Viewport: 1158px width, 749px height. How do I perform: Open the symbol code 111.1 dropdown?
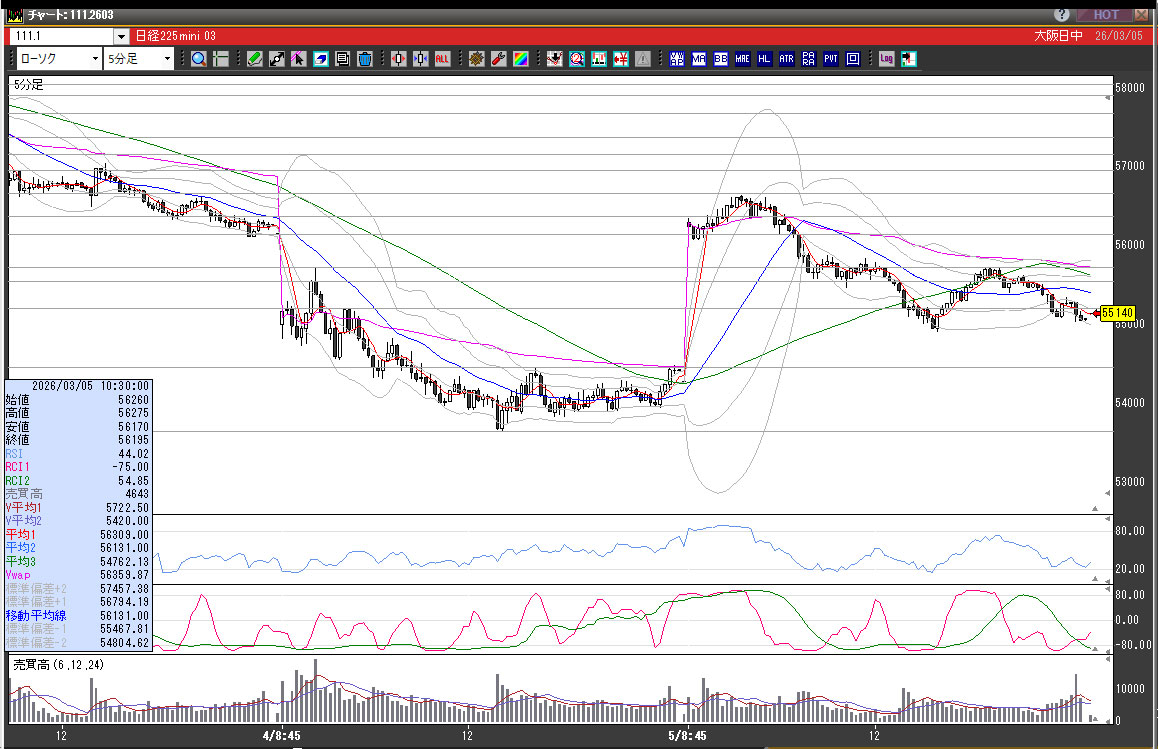(x=120, y=36)
